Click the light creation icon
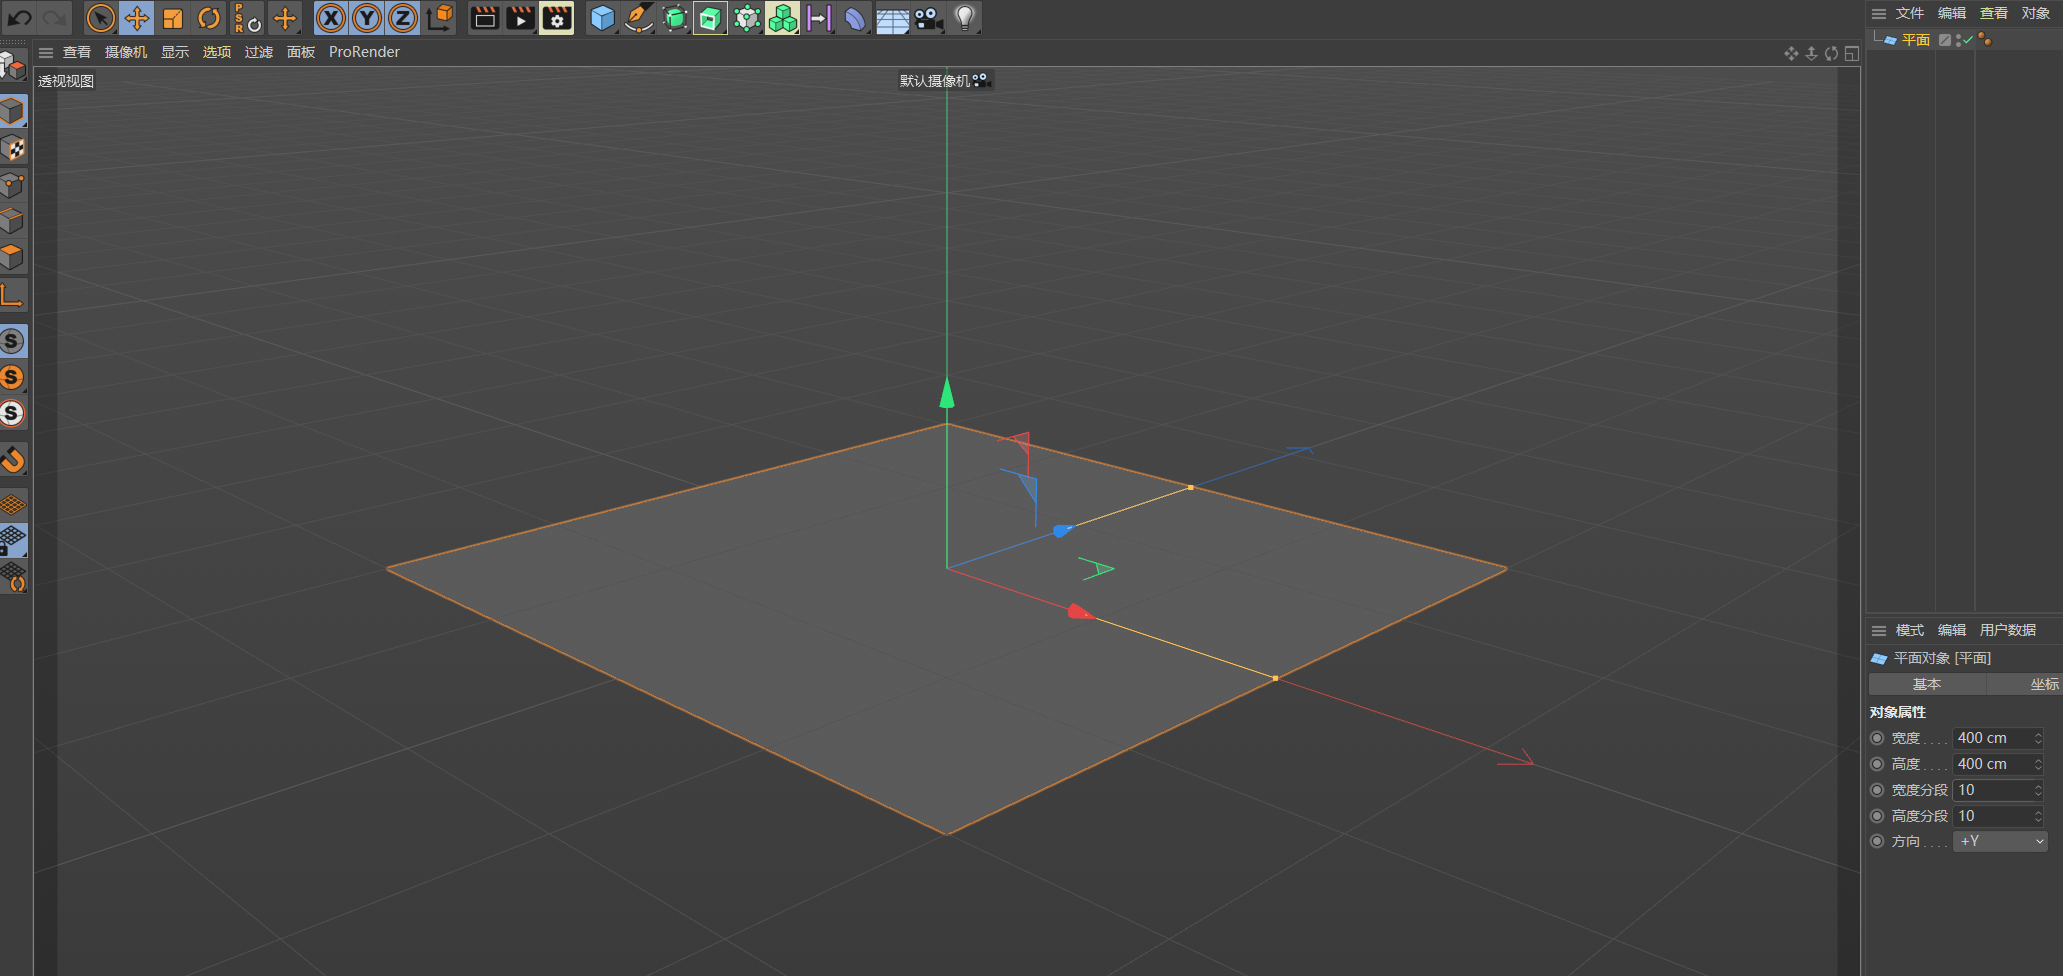Screen dimensions: 2063x976 pos(965,18)
